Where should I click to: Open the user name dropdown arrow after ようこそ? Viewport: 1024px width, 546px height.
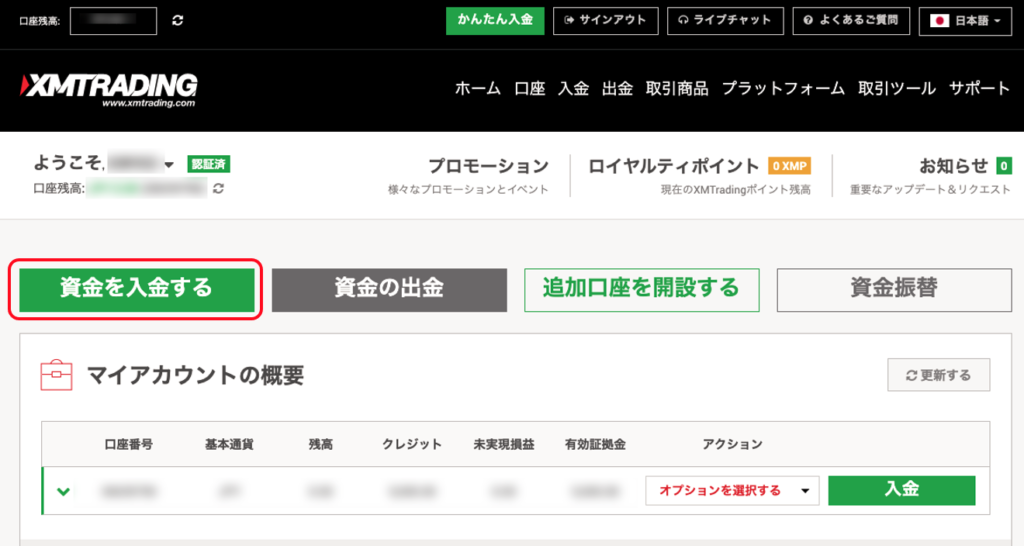pos(169,165)
